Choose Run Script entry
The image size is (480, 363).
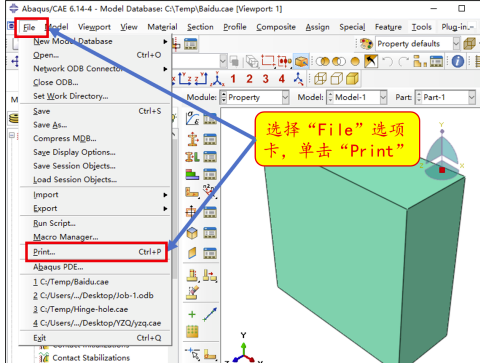[x=95, y=223]
